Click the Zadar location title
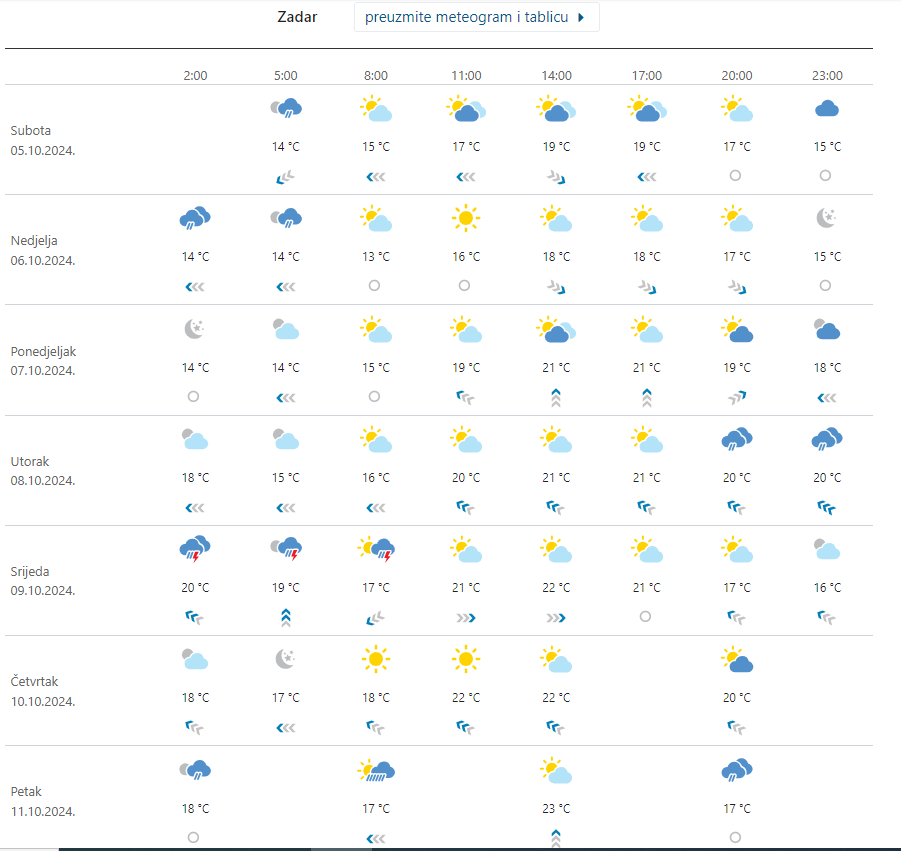The height and width of the screenshot is (851, 901). 297,17
